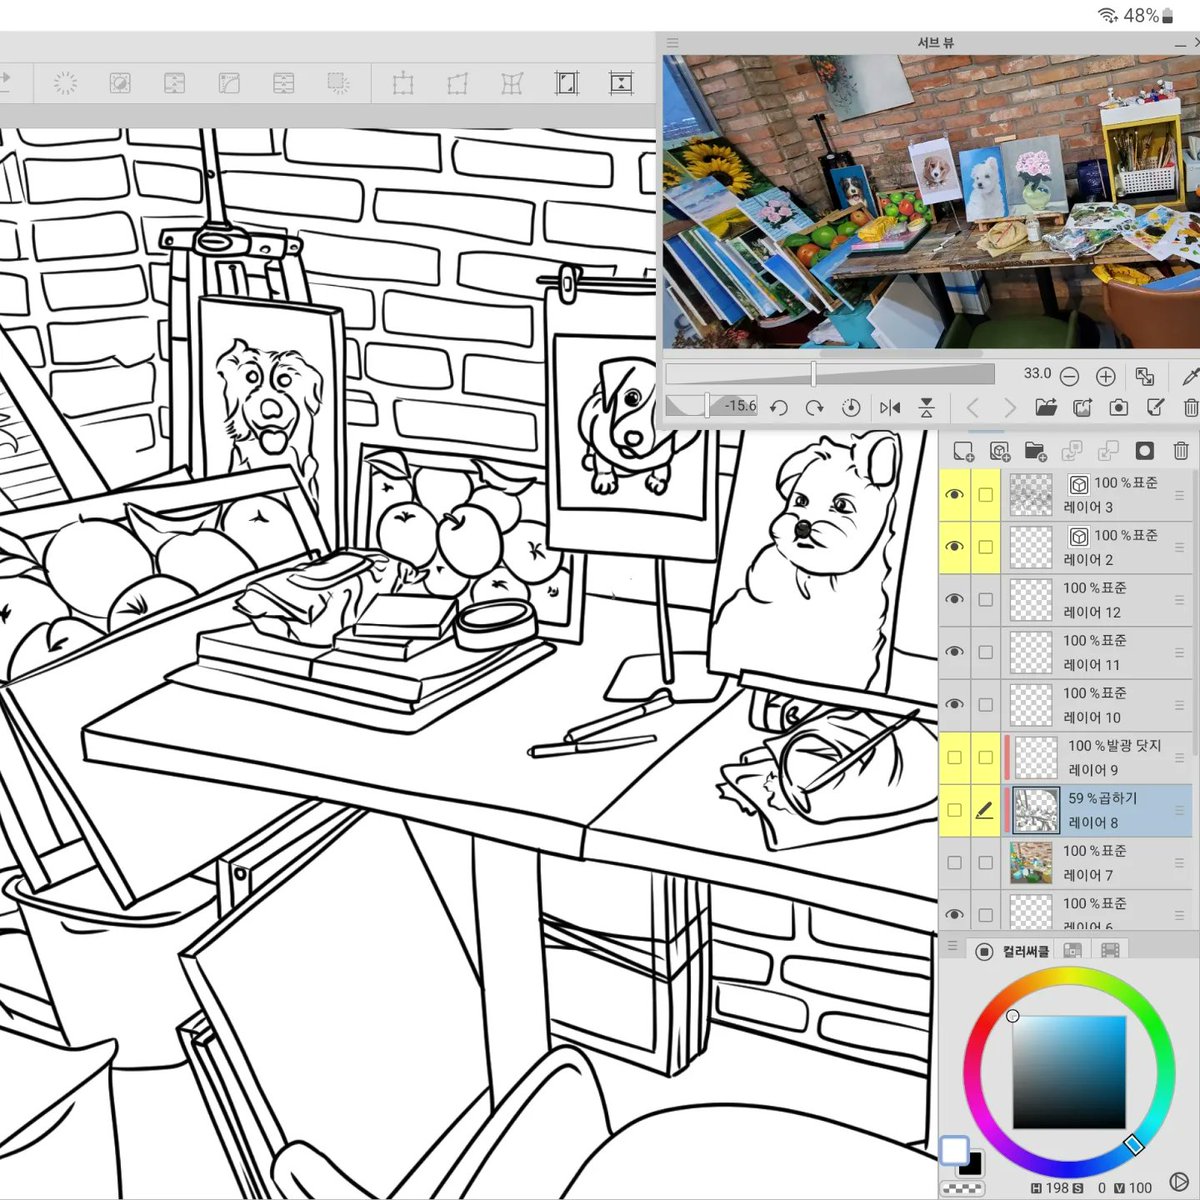Toggle HSV mode with the play-triangle icon
This screenshot has height=1200, width=1200.
(x=1179, y=1183)
